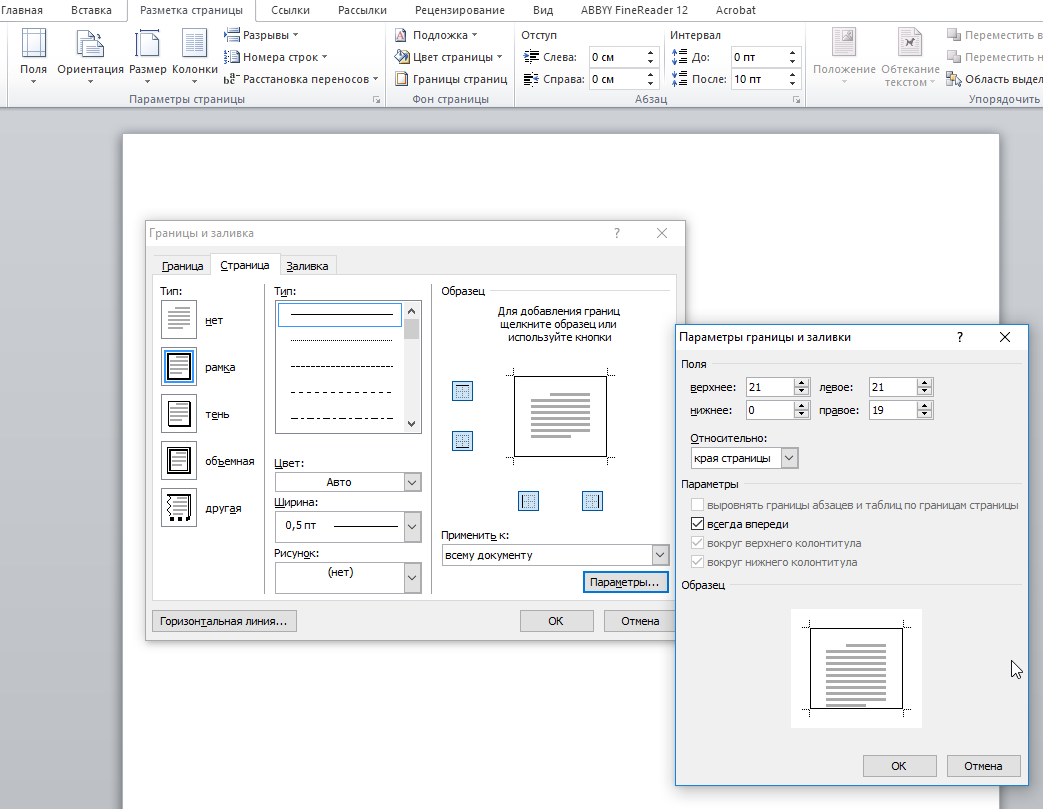Image resolution: width=1043 pixels, height=809 pixels.
Task: Toggle the bottom border button in preview
Action: point(462,441)
